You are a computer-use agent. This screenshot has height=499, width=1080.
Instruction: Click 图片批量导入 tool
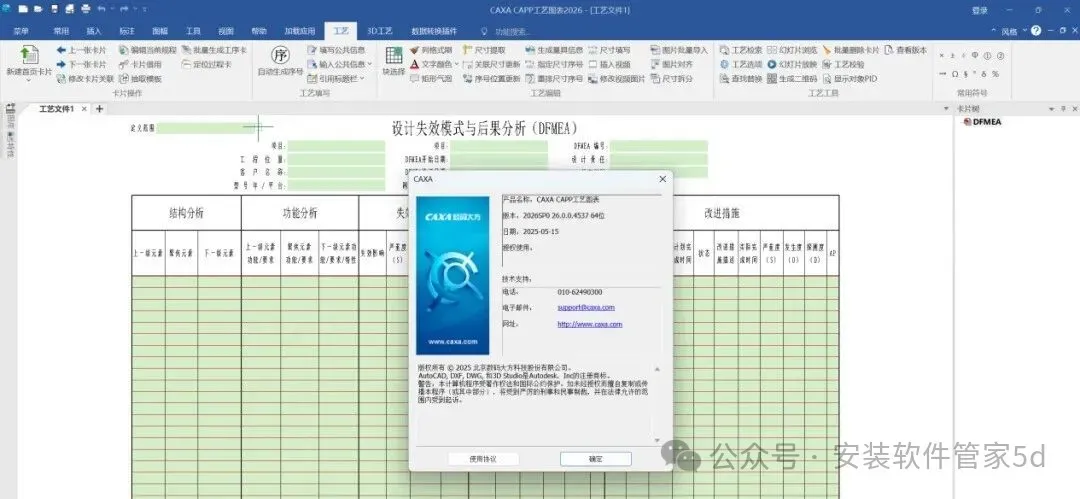coord(678,50)
